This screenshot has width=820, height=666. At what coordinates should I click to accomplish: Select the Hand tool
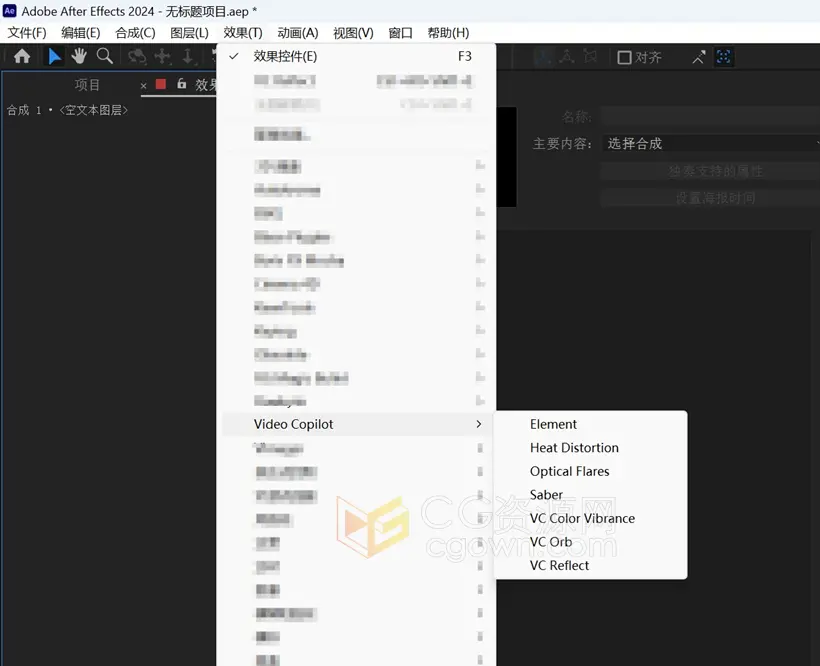(79, 56)
